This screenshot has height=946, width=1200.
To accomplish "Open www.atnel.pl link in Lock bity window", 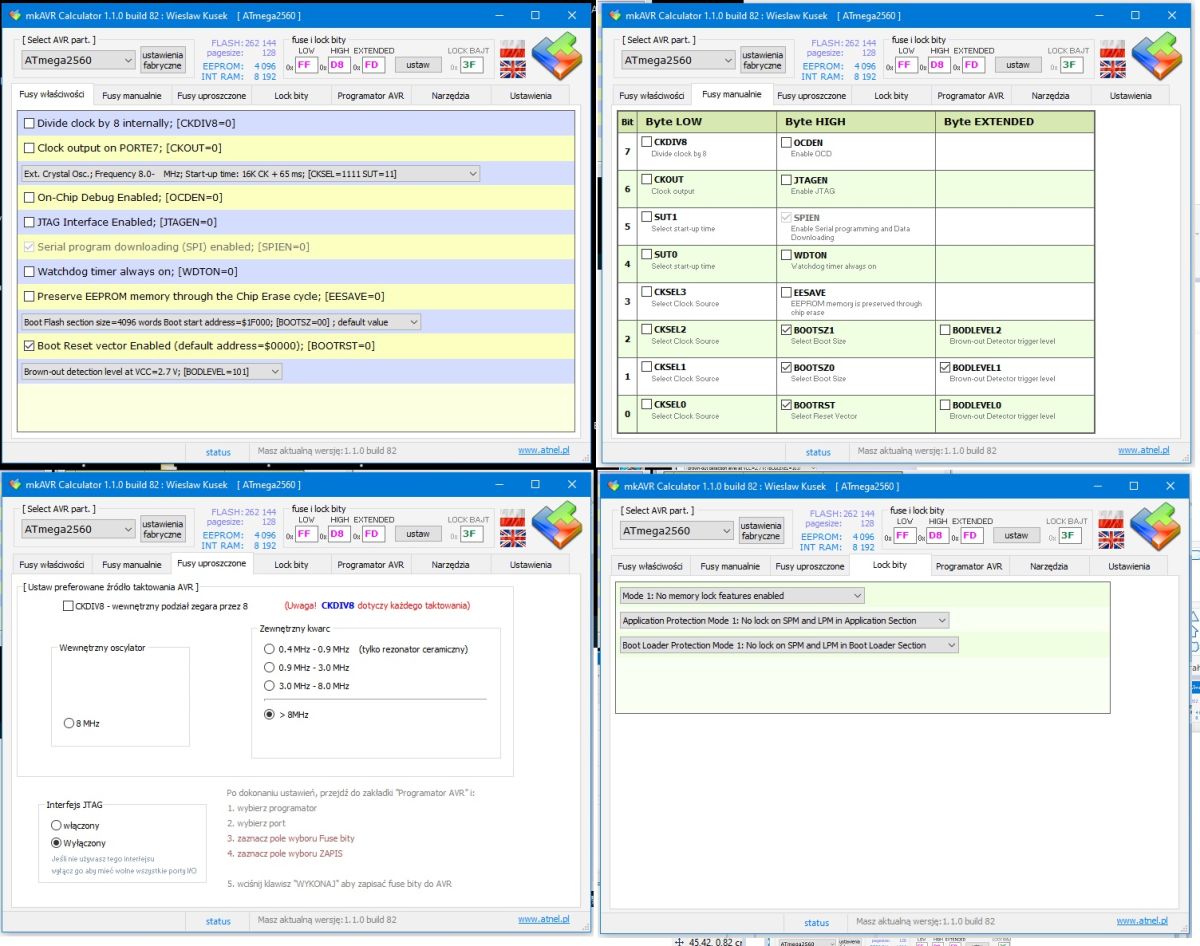I will click(x=1142, y=921).
